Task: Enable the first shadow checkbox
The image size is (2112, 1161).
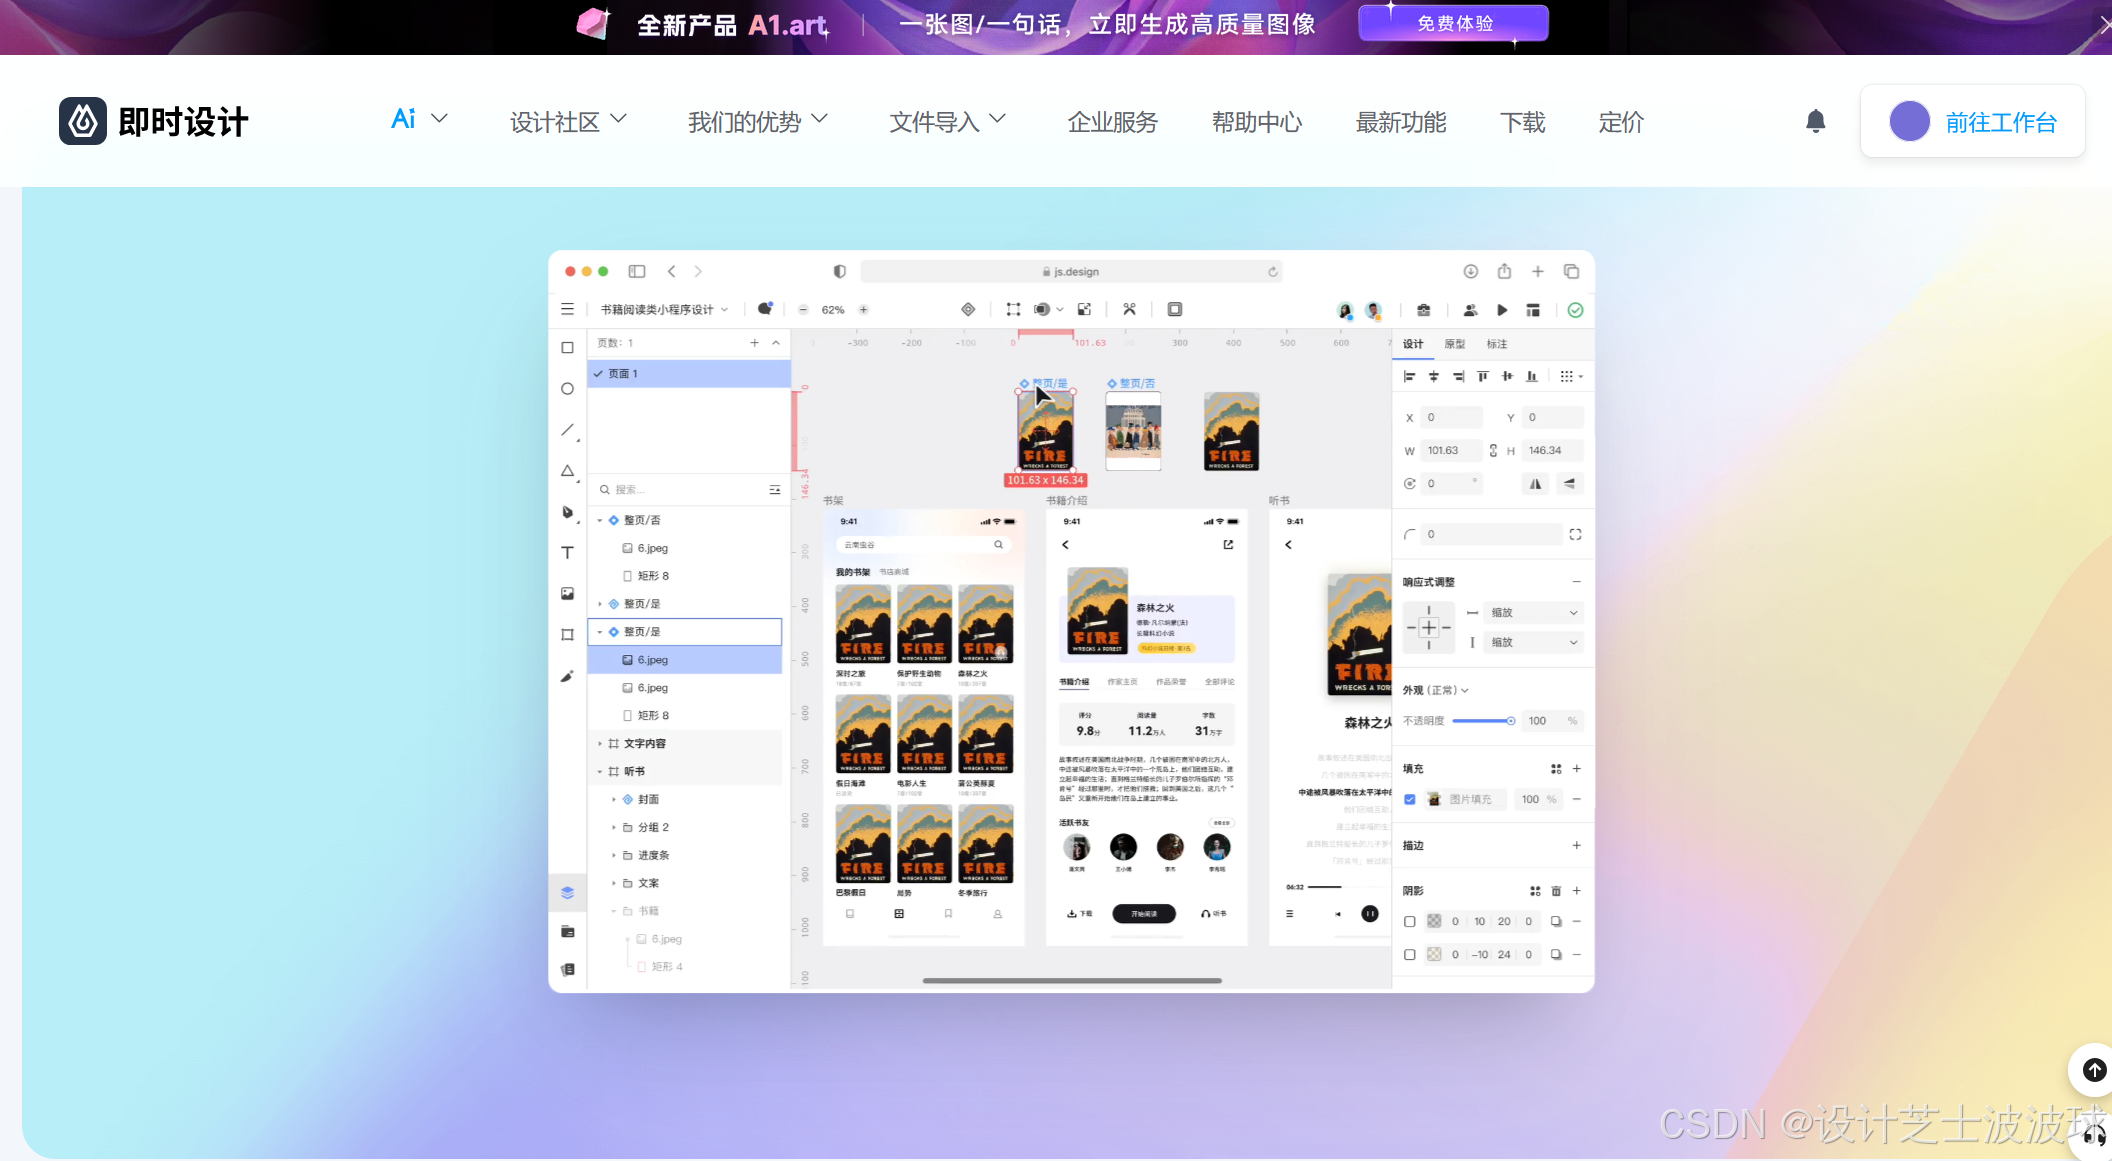Action: [x=1410, y=921]
